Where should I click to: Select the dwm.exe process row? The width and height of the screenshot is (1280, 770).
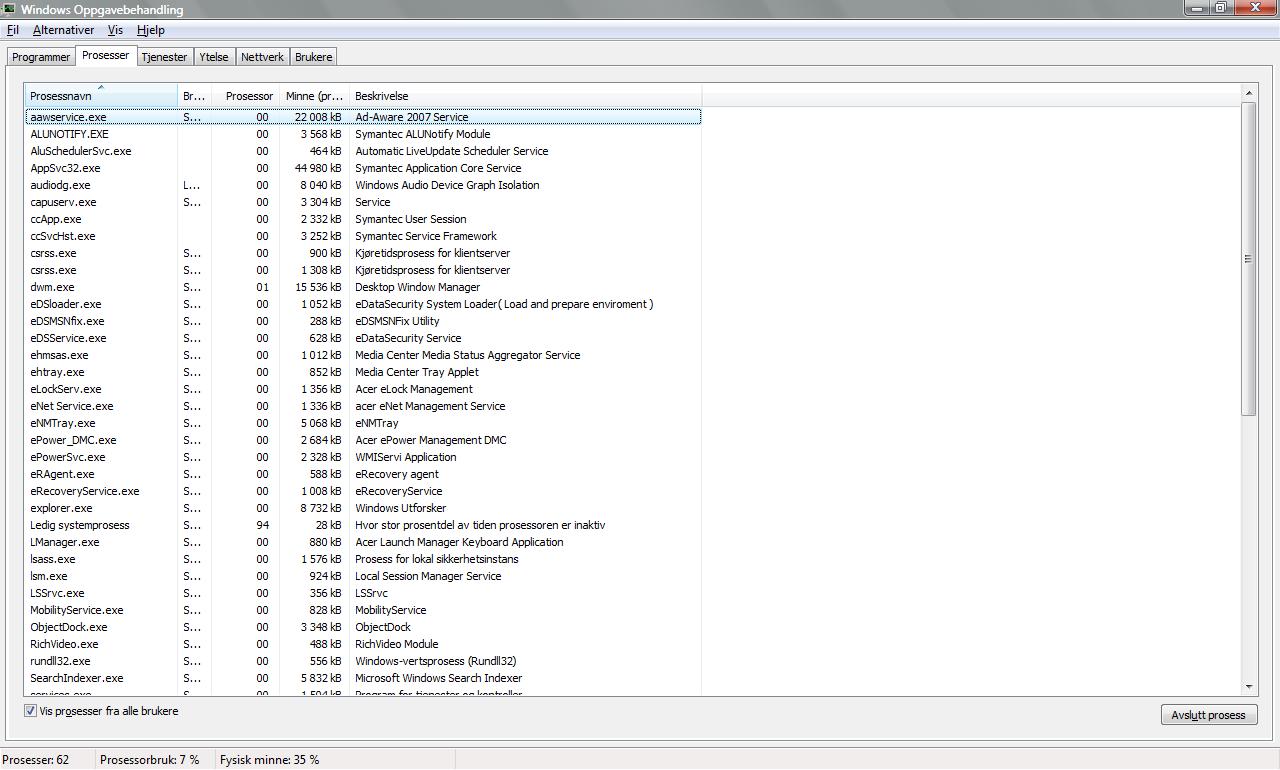(52, 287)
